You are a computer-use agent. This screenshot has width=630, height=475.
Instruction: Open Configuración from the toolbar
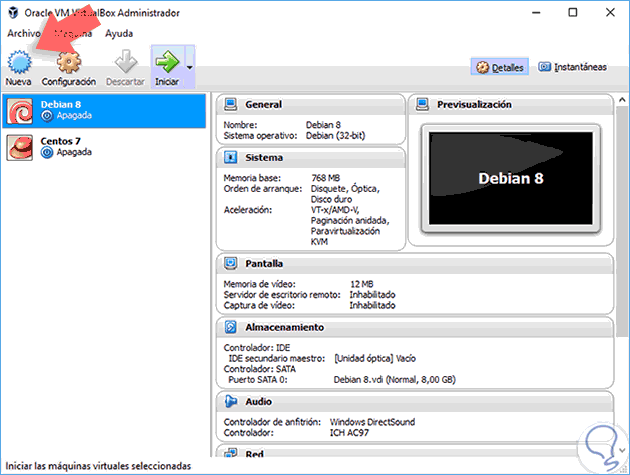[69, 68]
